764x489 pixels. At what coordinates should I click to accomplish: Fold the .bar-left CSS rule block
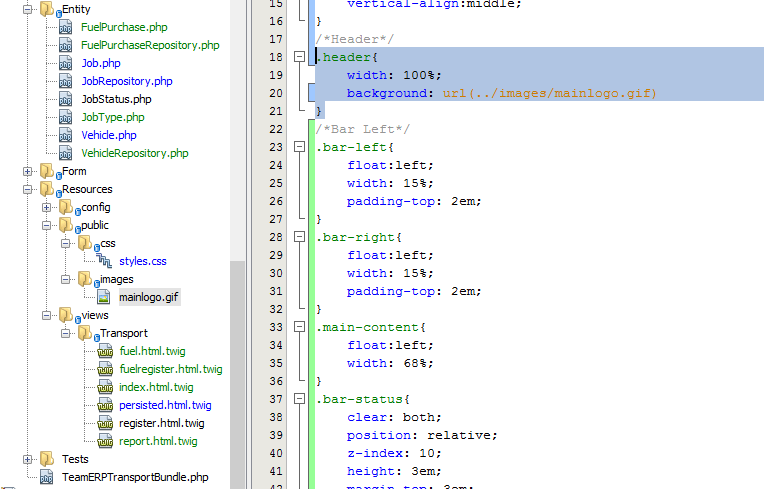pyautogui.click(x=300, y=147)
